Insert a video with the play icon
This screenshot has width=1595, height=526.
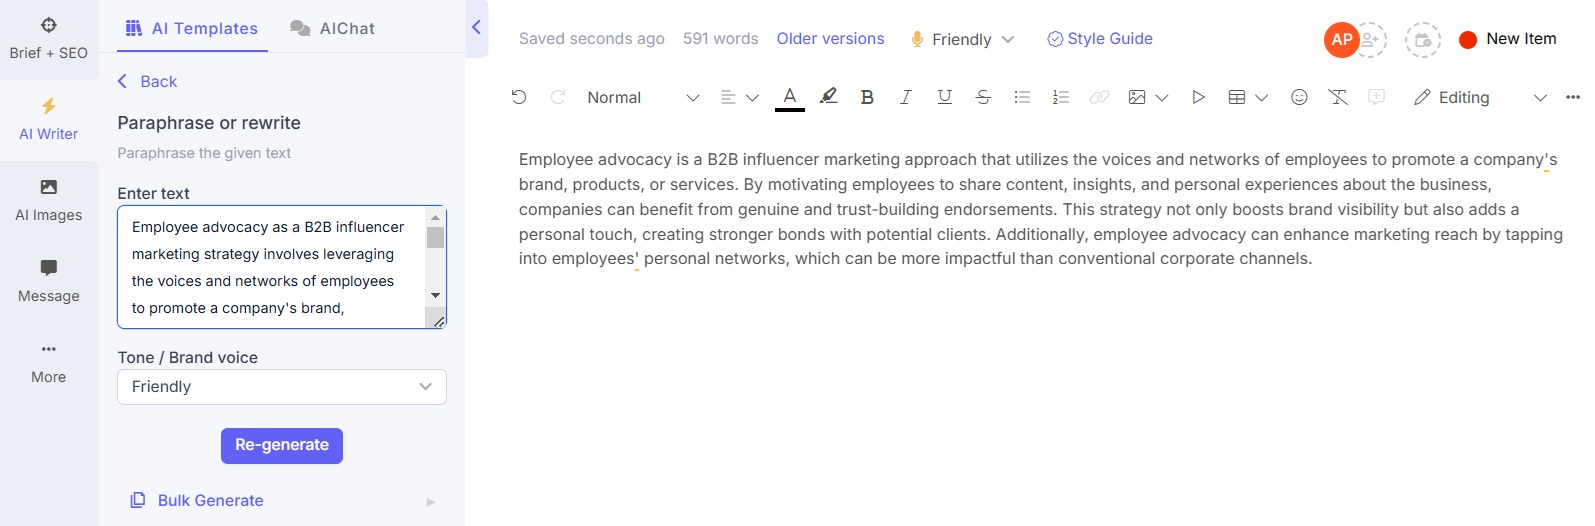coord(1198,97)
